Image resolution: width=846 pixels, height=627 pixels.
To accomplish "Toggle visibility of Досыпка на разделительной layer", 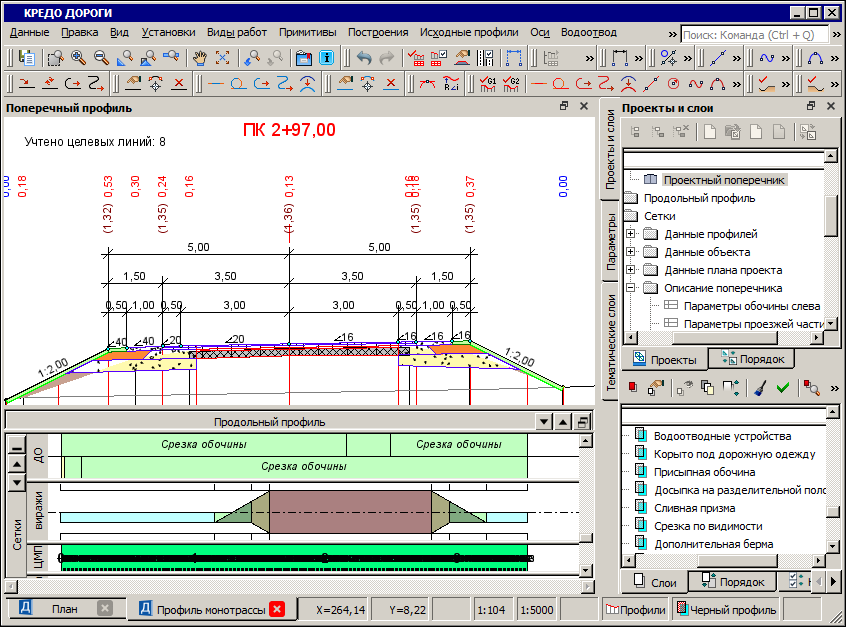I will (x=640, y=489).
